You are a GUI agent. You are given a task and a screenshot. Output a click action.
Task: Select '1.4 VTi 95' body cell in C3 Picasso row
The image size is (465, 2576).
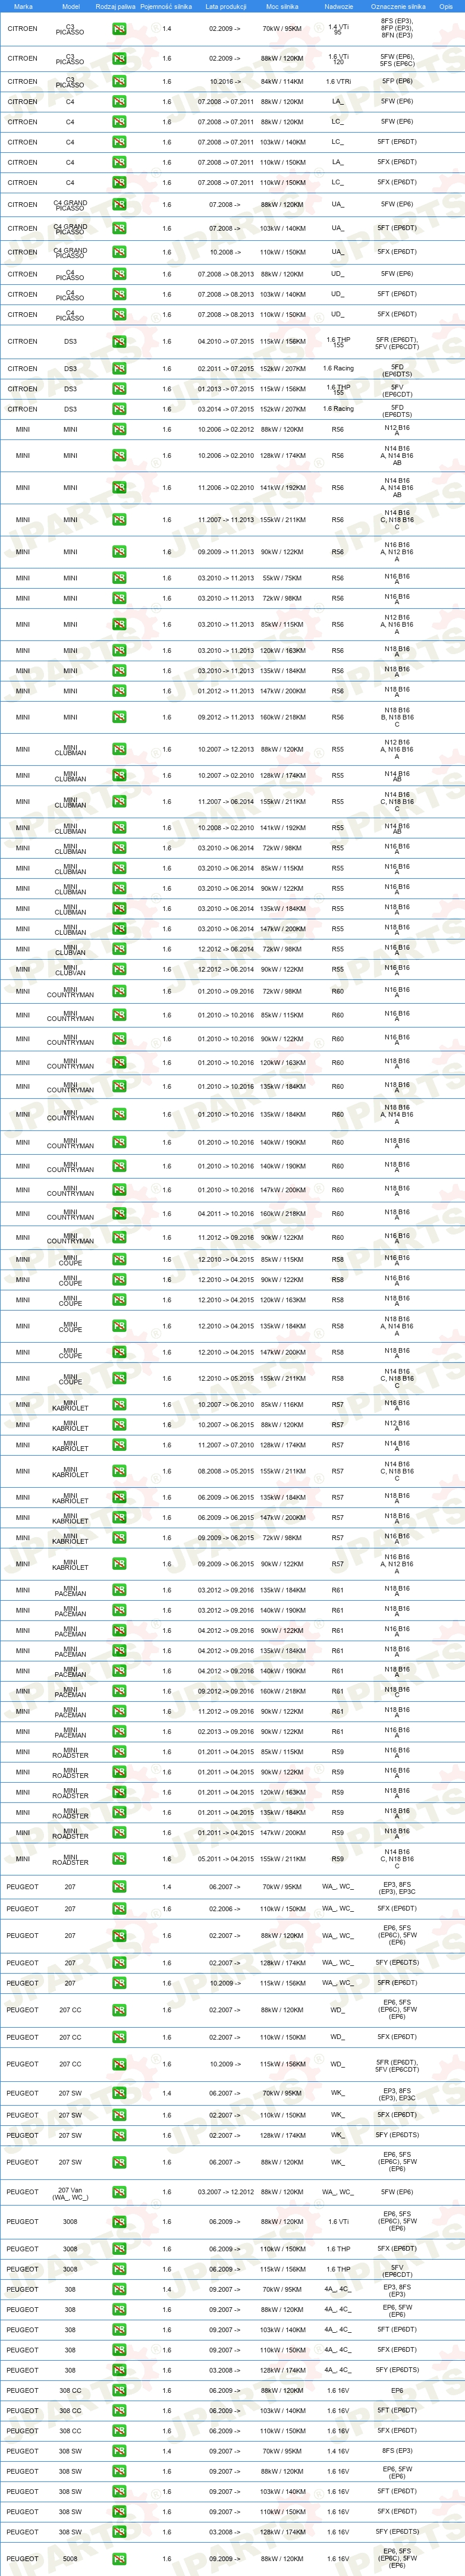(x=338, y=30)
